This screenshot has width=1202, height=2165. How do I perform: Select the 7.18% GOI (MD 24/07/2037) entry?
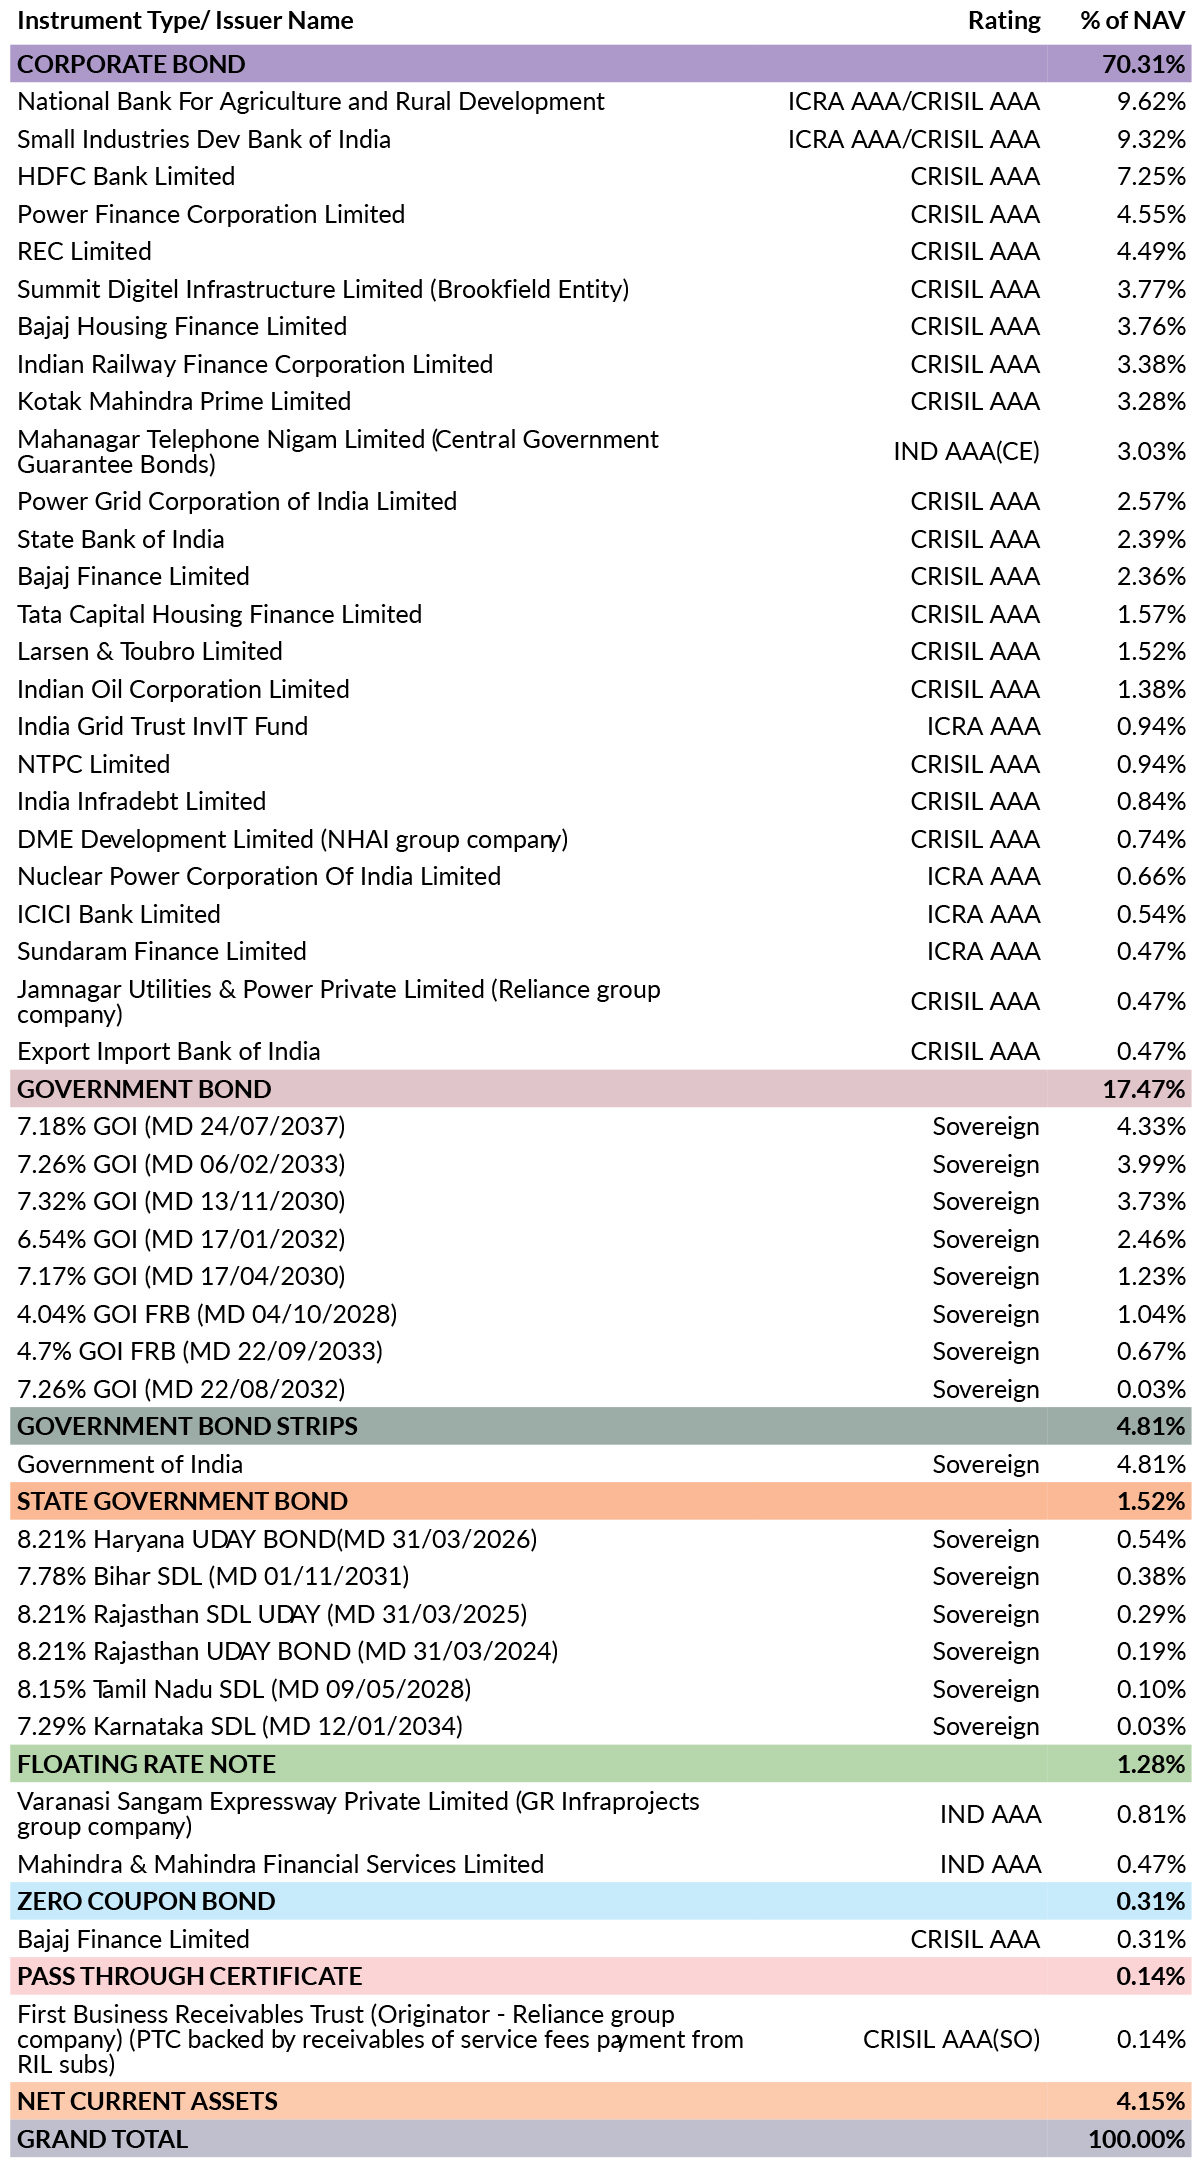point(181,1127)
